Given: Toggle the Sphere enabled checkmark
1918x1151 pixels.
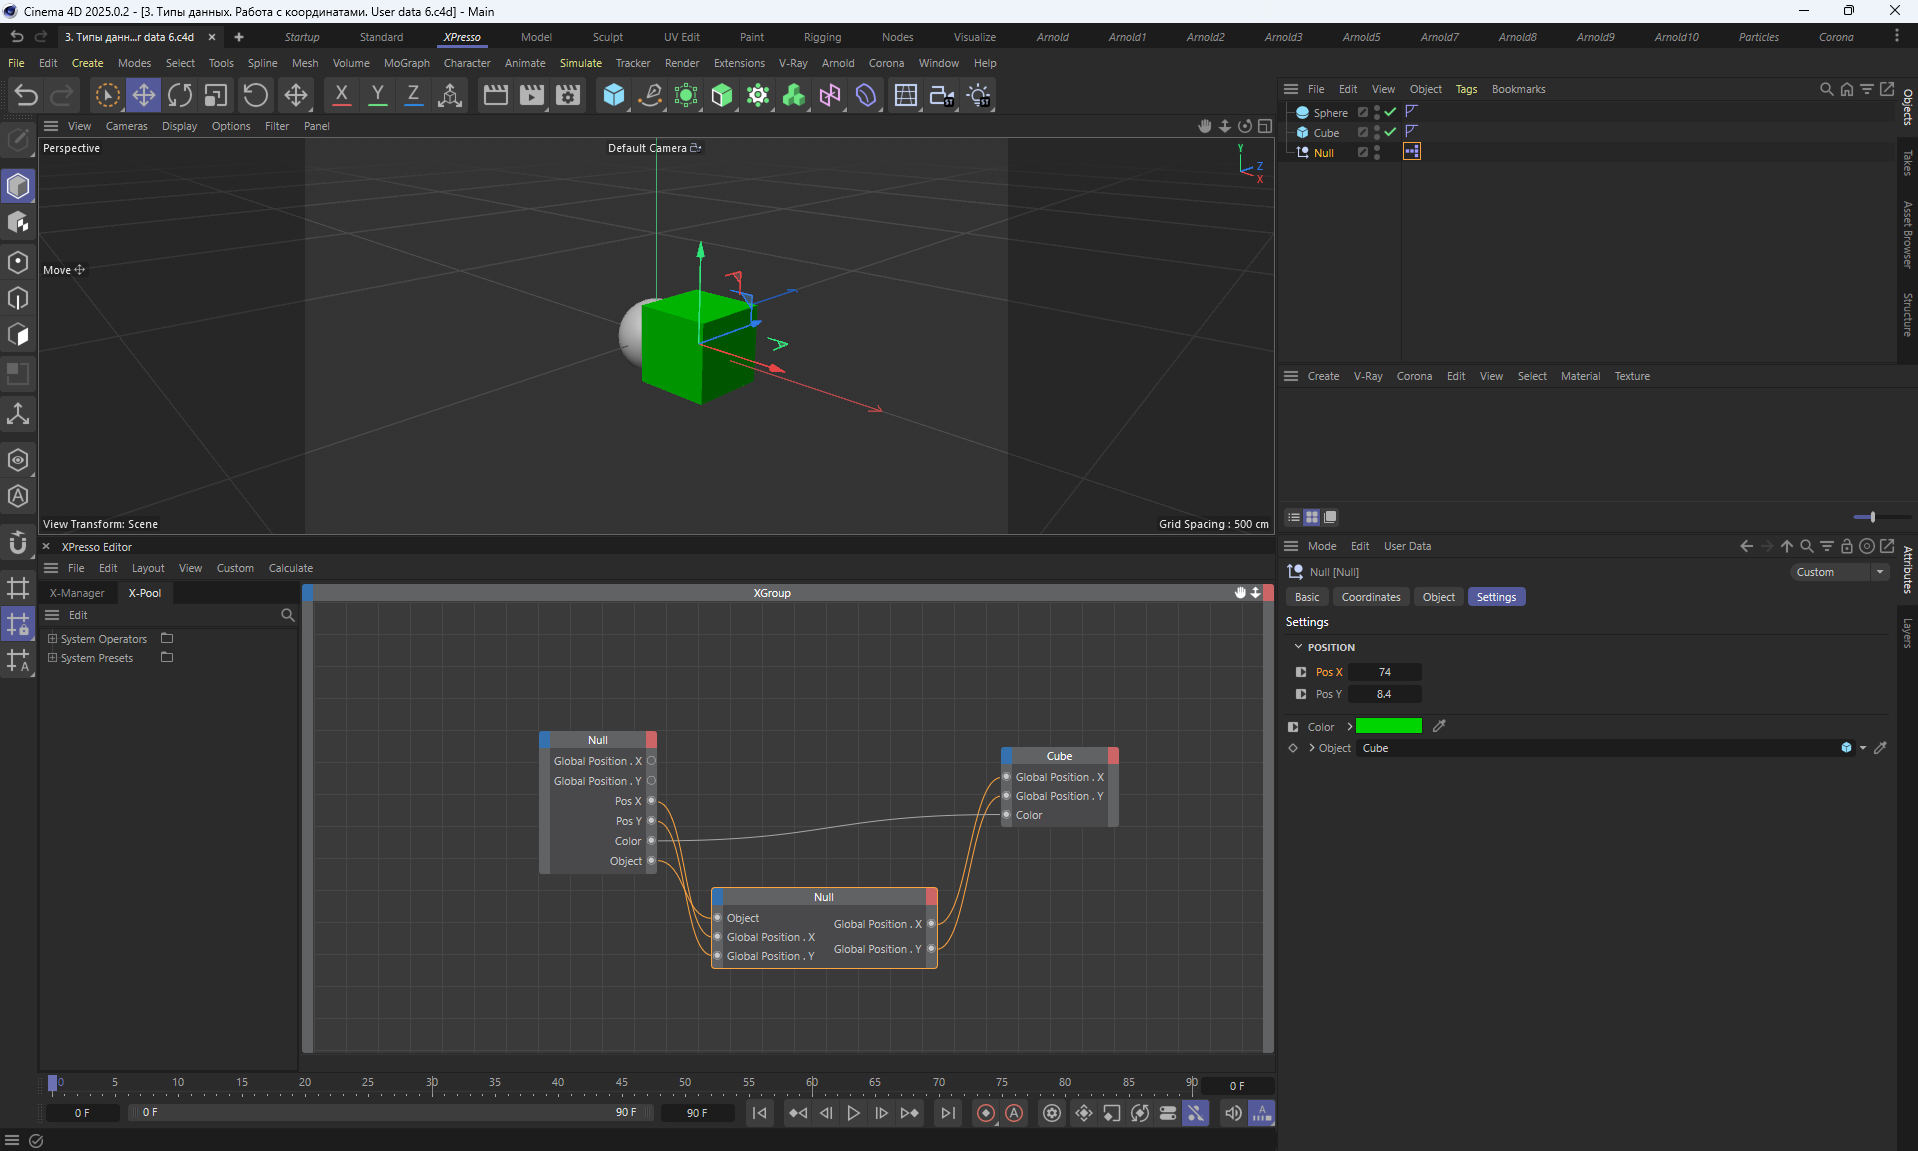Looking at the screenshot, I should pyautogui.click(x=1390, y=112).
